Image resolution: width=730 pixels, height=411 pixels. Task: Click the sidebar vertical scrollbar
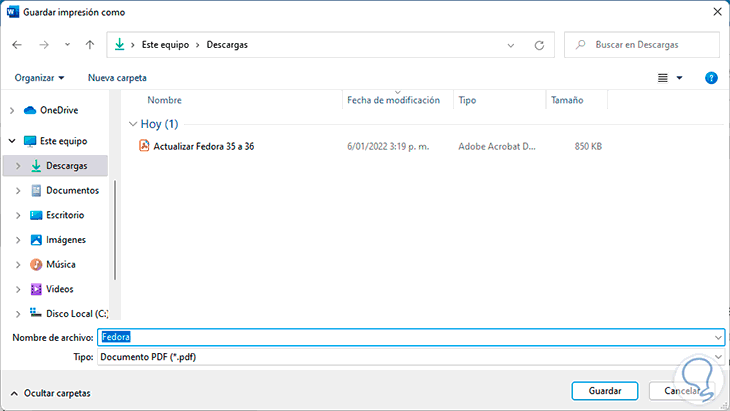click(x=115, y=230)
